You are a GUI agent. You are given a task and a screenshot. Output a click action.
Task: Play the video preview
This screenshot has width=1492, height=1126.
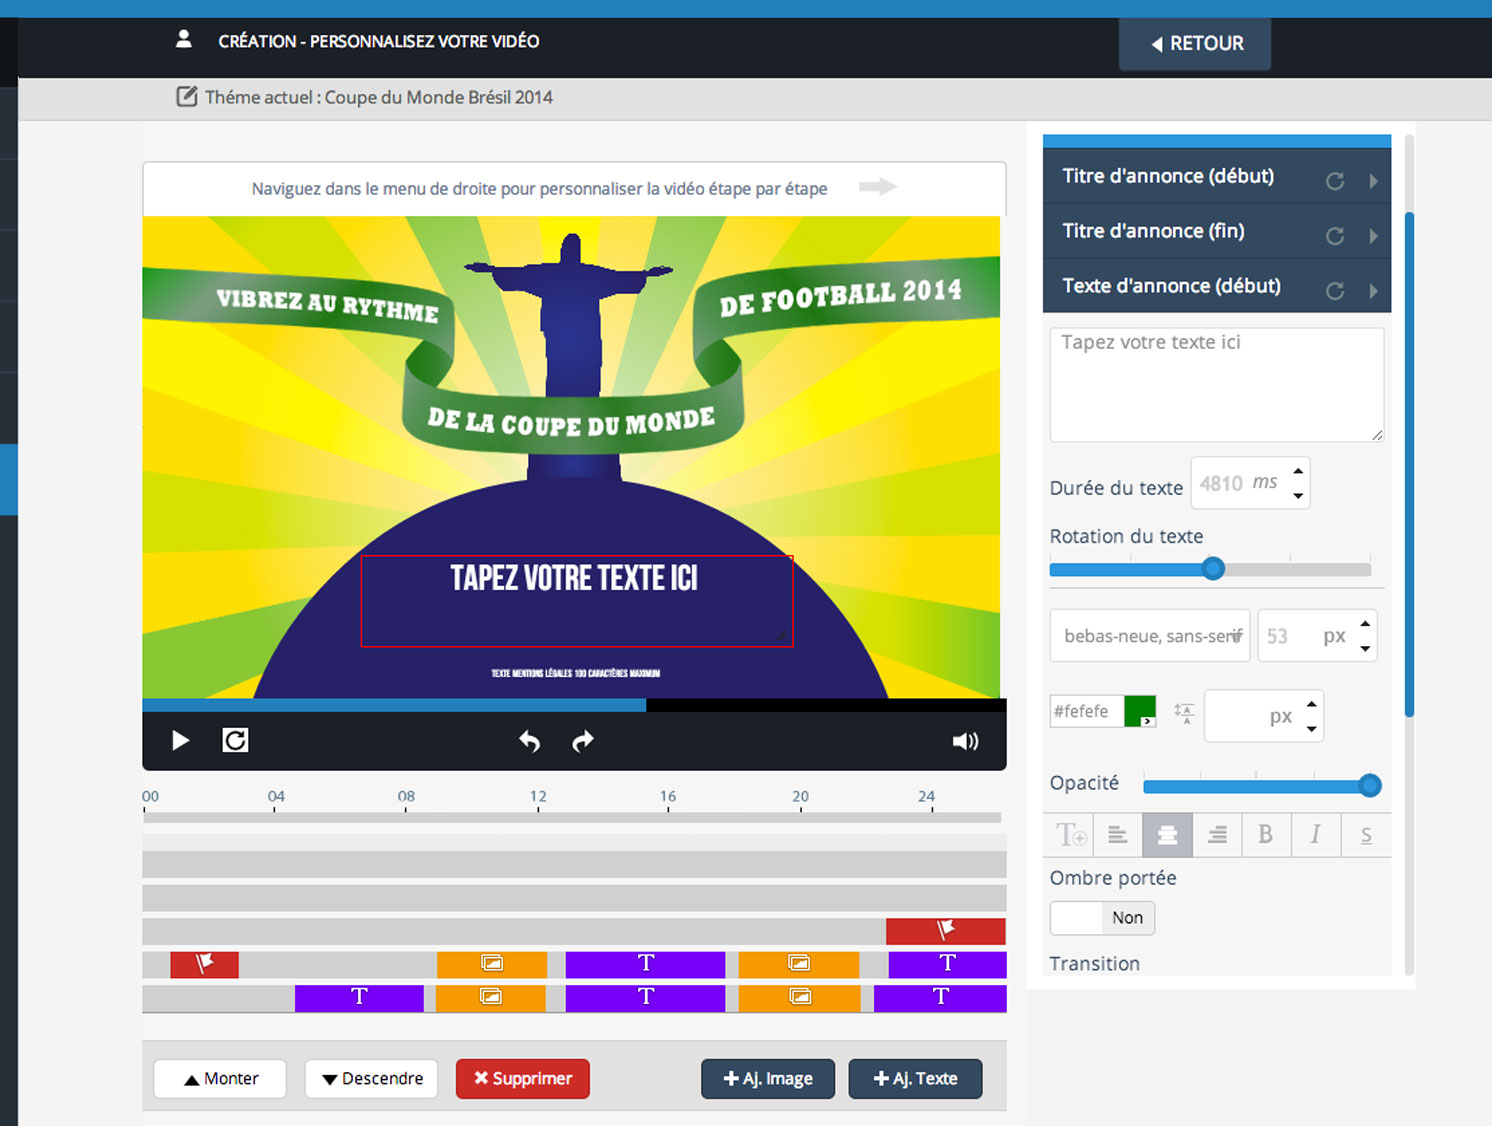pyautogui.click(x=180, y=740)
